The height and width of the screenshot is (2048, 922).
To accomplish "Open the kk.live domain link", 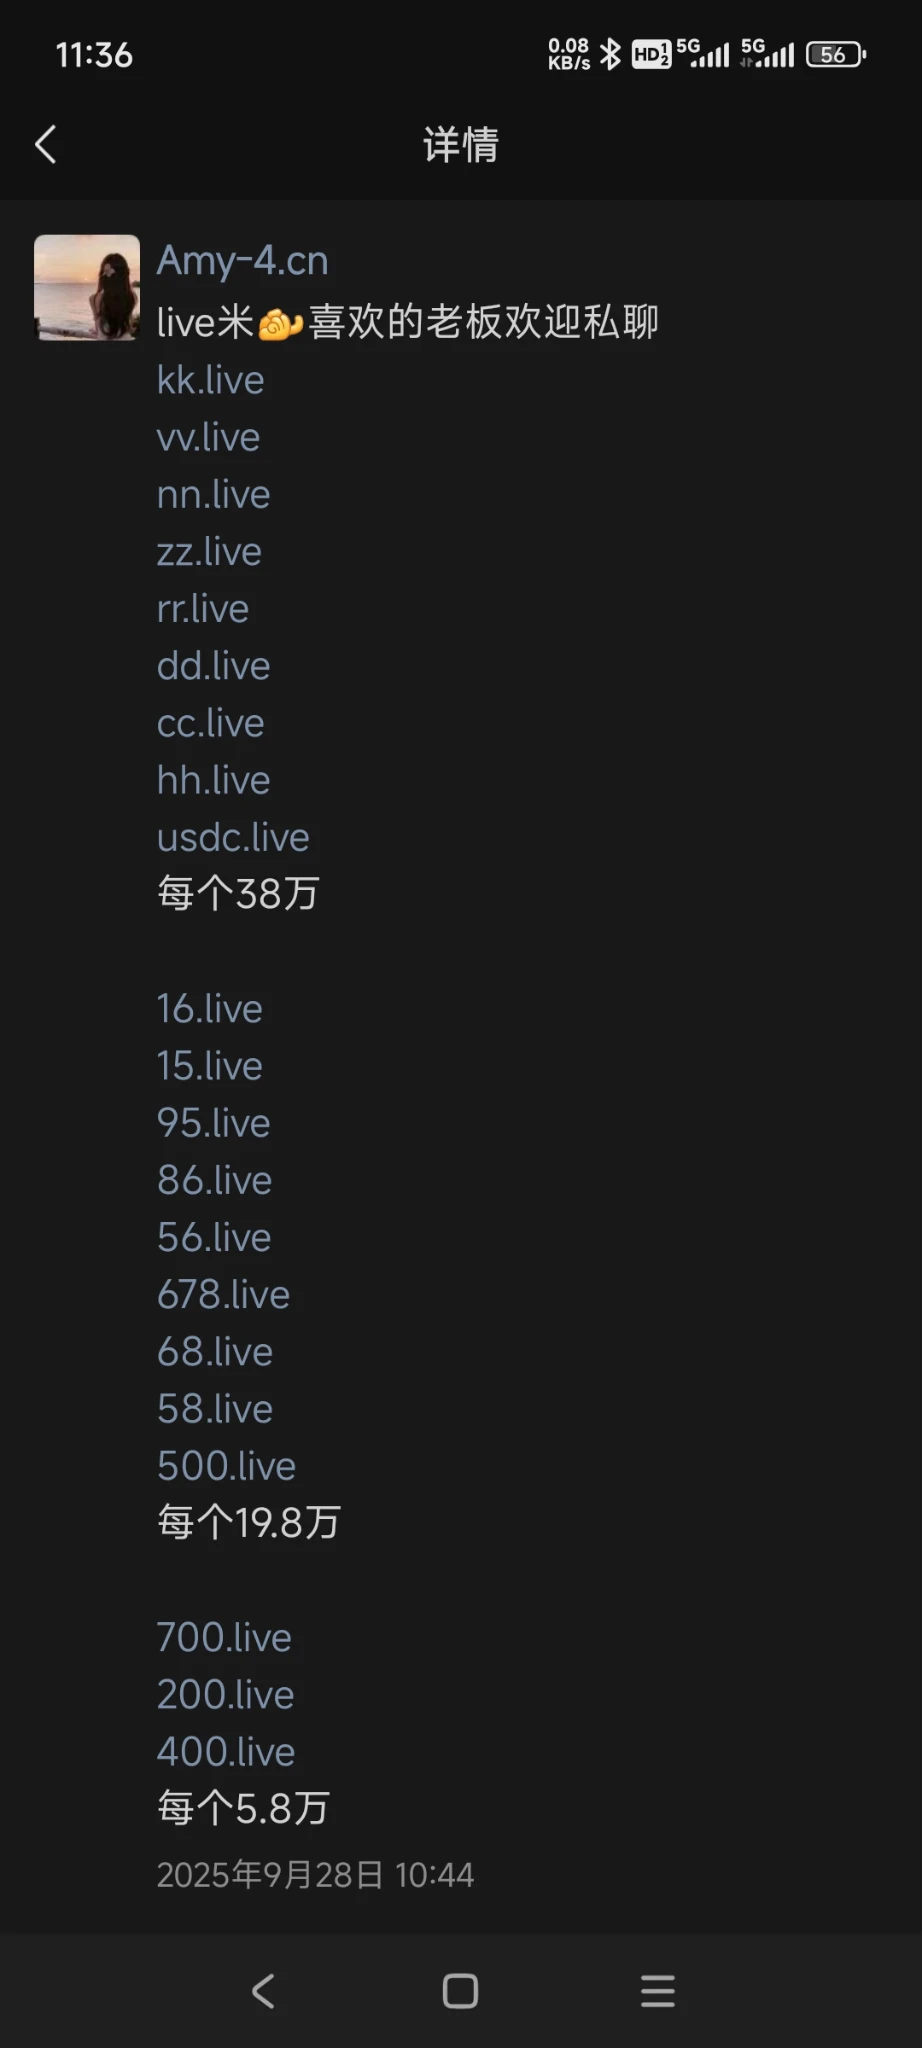I will click(x=210, y=381).
